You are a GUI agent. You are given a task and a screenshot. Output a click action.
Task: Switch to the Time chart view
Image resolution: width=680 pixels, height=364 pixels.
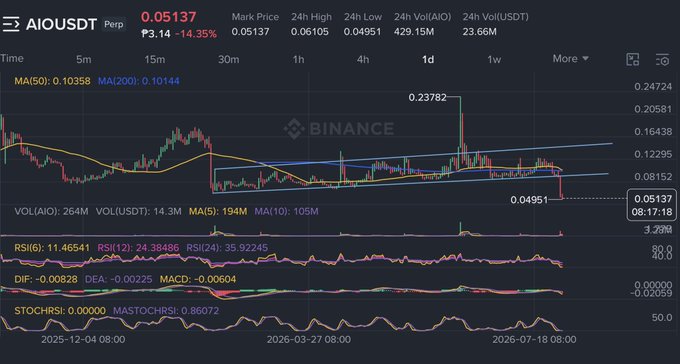coord(12,59)
